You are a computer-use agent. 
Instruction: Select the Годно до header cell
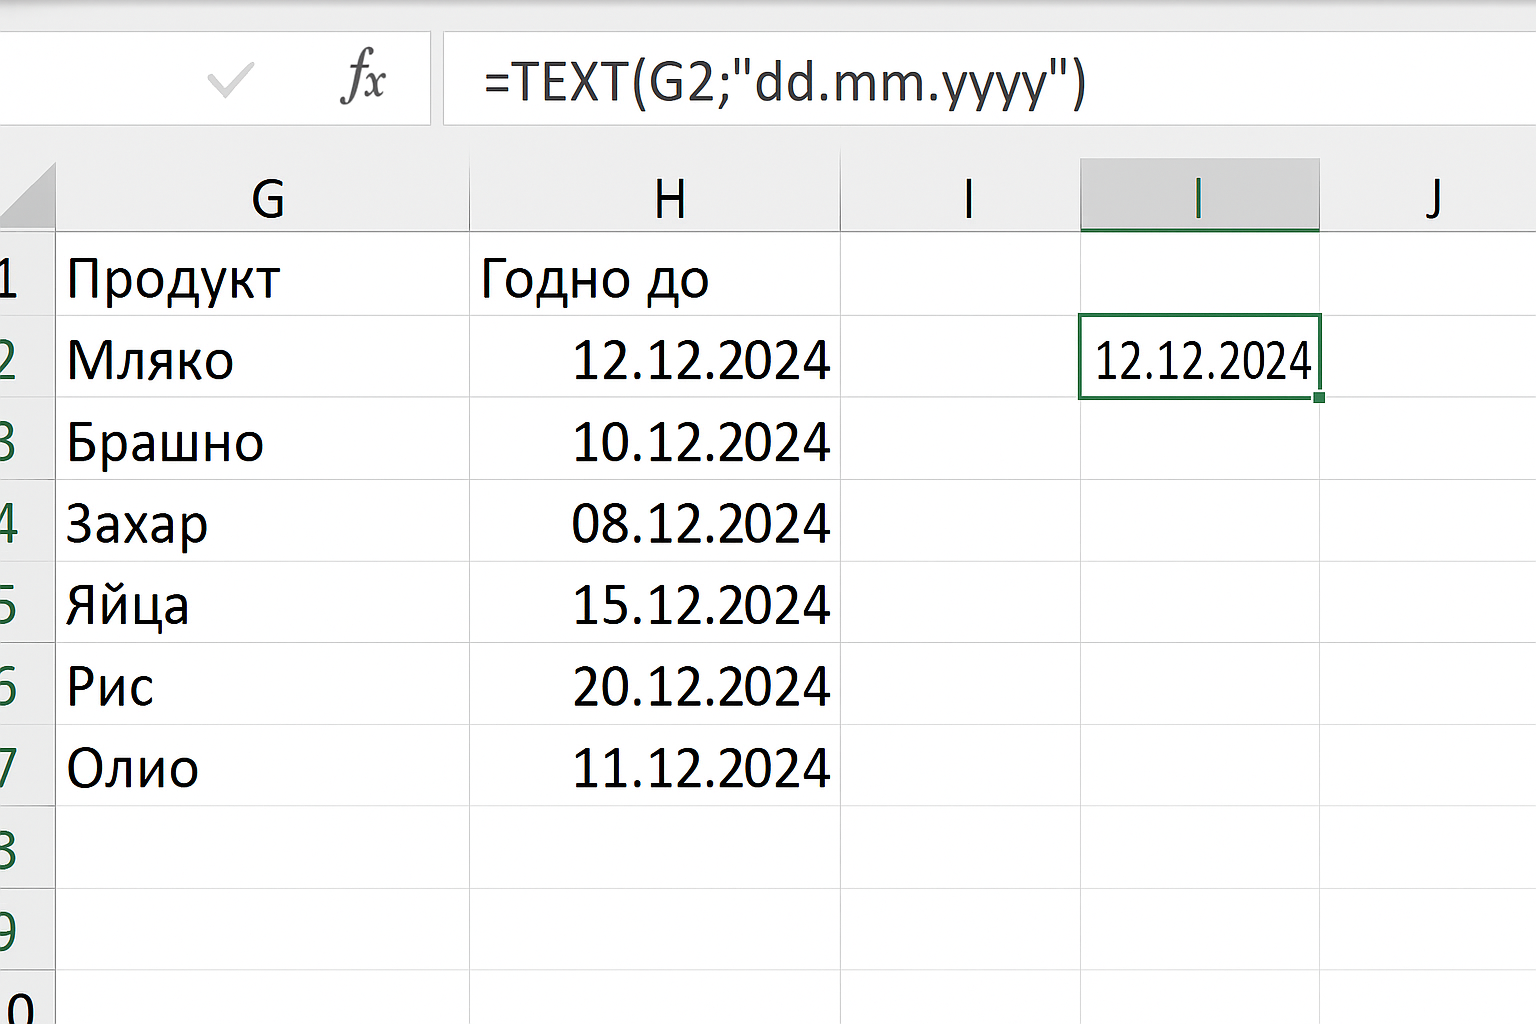(x=655, y=279)
